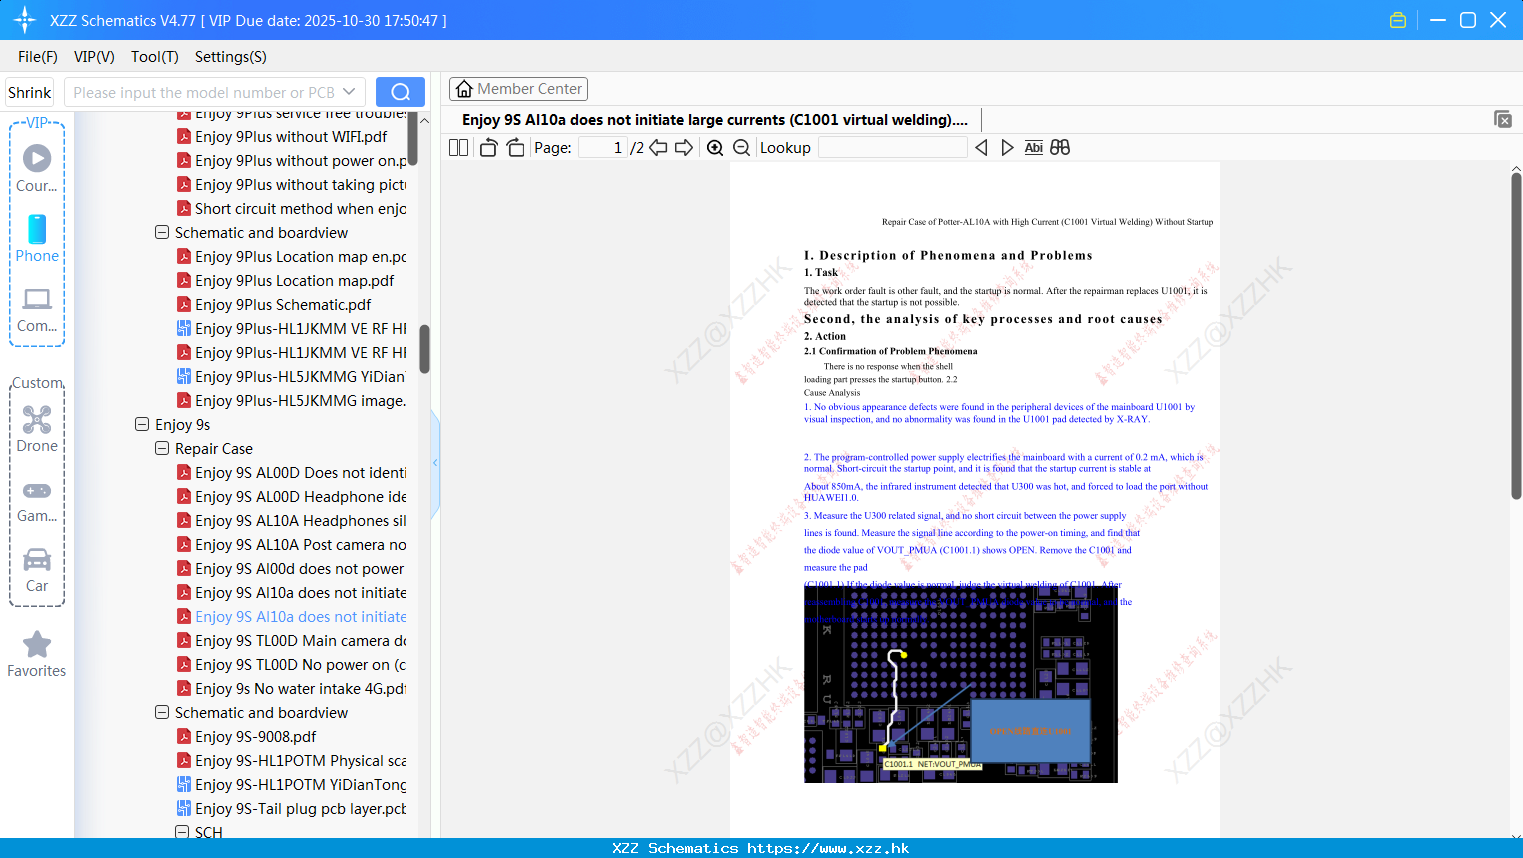Screen dimensions: 1523x858
Task: Open Enjoy 9S-9008.pdf
Action: 256,737
